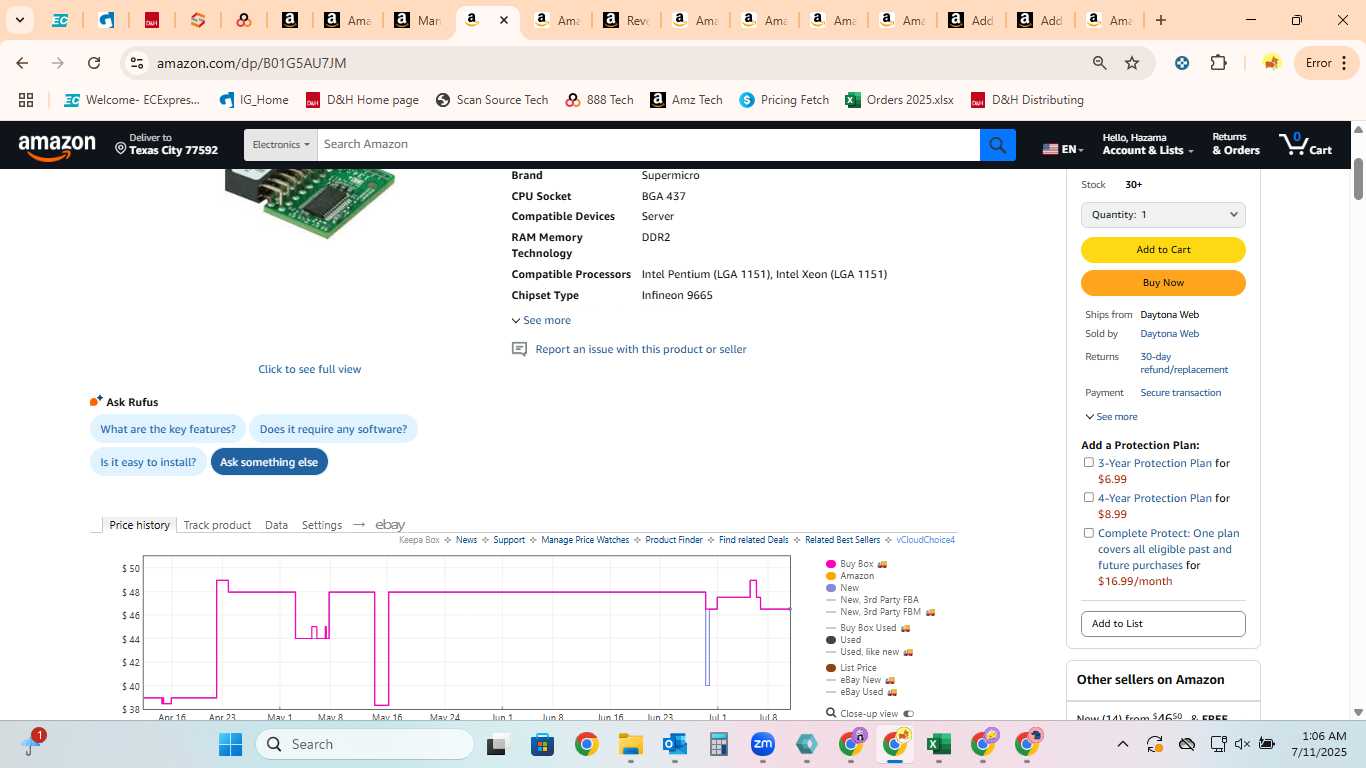Bookmark this page with star icon
The height and width of the screenshot is (768, 1366).
coord(1132,63)
